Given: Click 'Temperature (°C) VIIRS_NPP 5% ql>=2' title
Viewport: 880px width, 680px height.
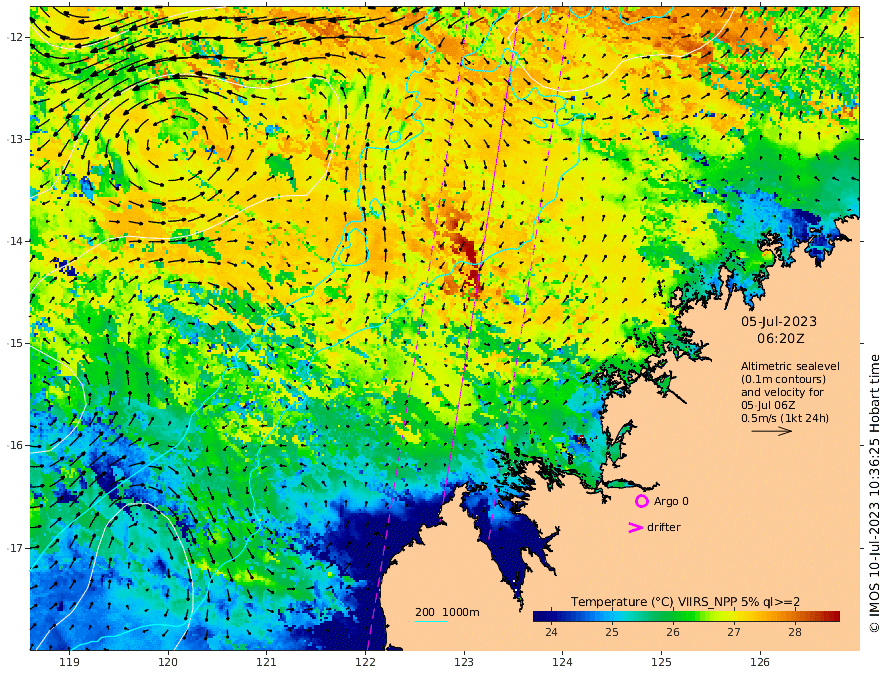Looking at the screenshot, I should (685, 601).
